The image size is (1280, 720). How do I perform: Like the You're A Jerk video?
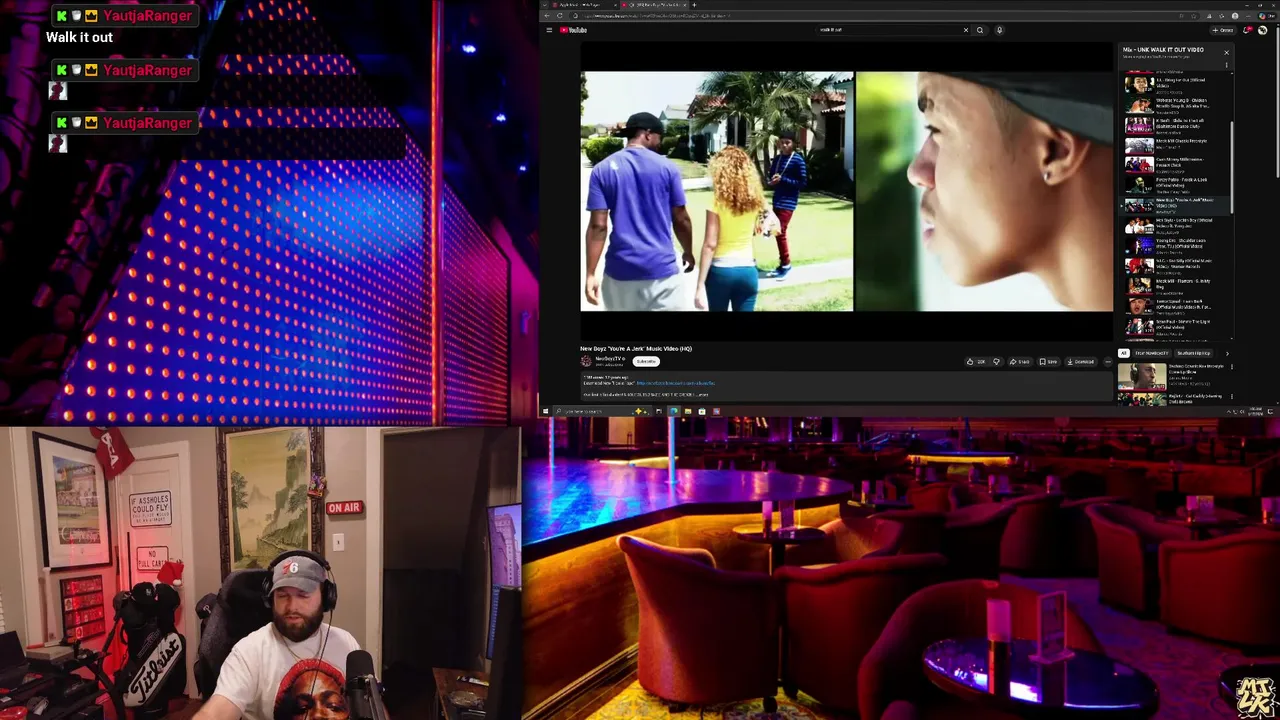[x=975, y=362]
